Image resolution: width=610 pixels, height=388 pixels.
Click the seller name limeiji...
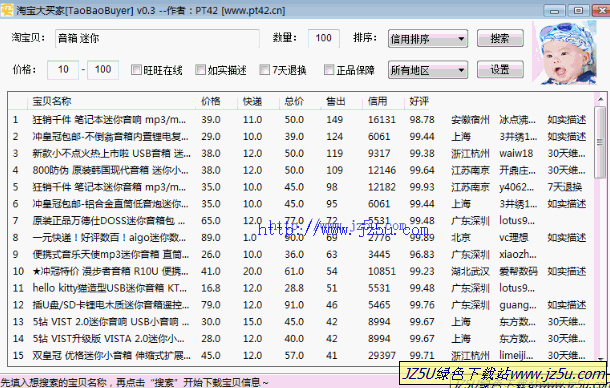click(517, 356)
